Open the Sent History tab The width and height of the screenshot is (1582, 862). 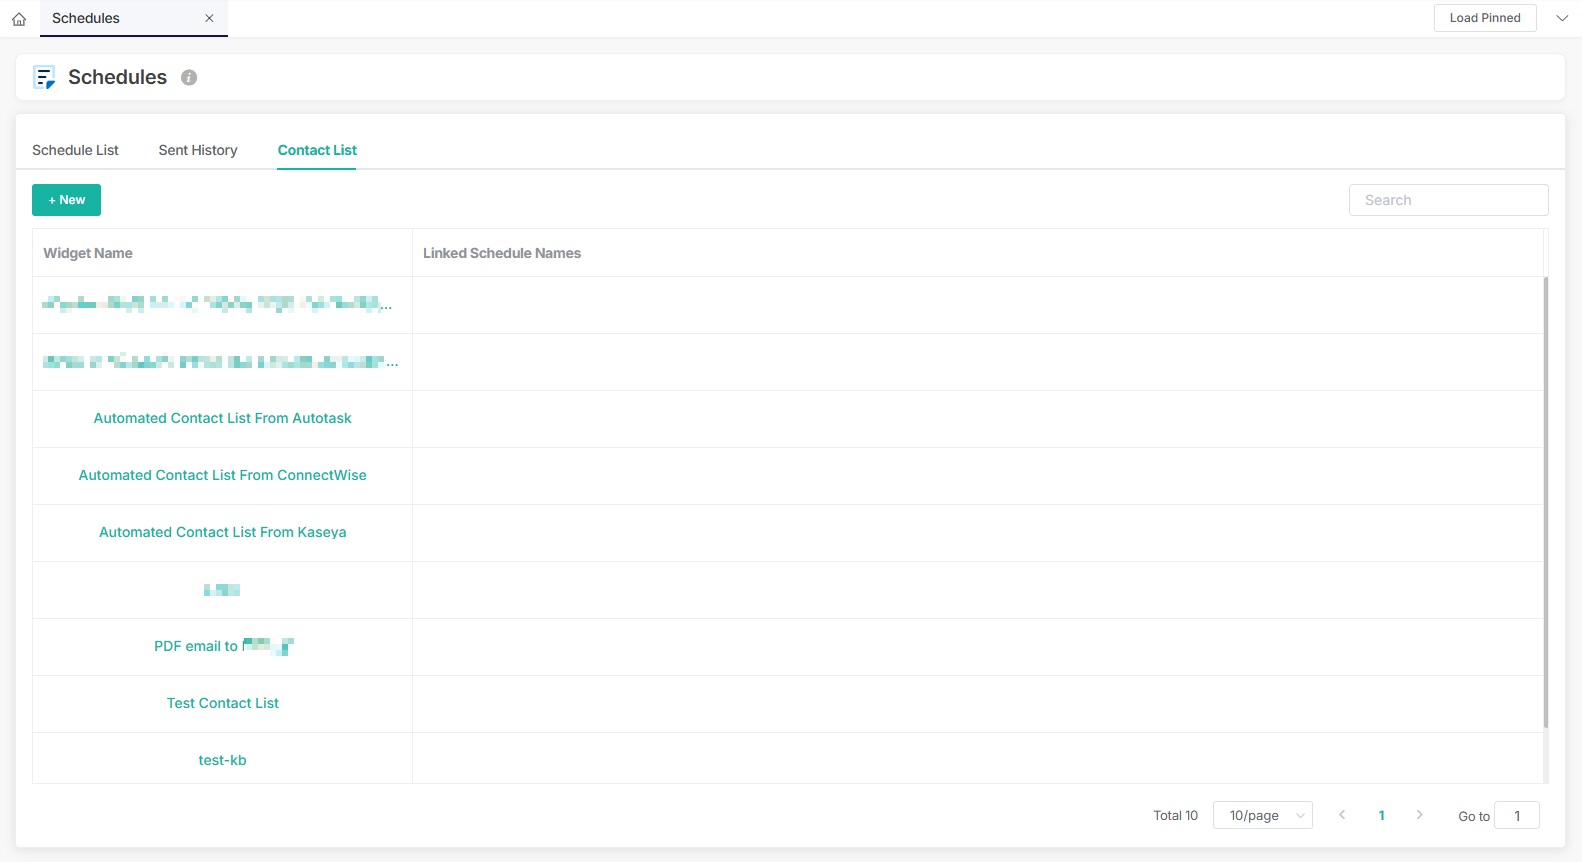[198, 150]
